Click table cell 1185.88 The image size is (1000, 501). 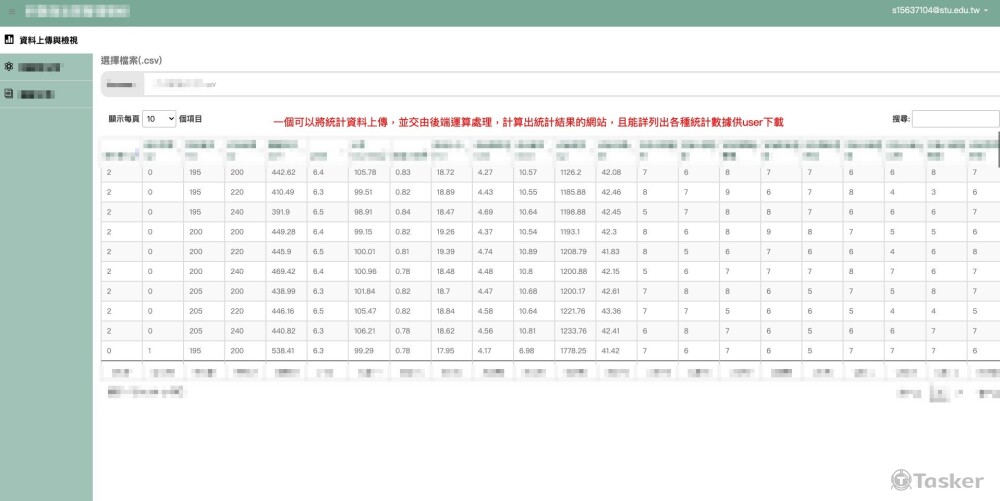pos(576,192)
